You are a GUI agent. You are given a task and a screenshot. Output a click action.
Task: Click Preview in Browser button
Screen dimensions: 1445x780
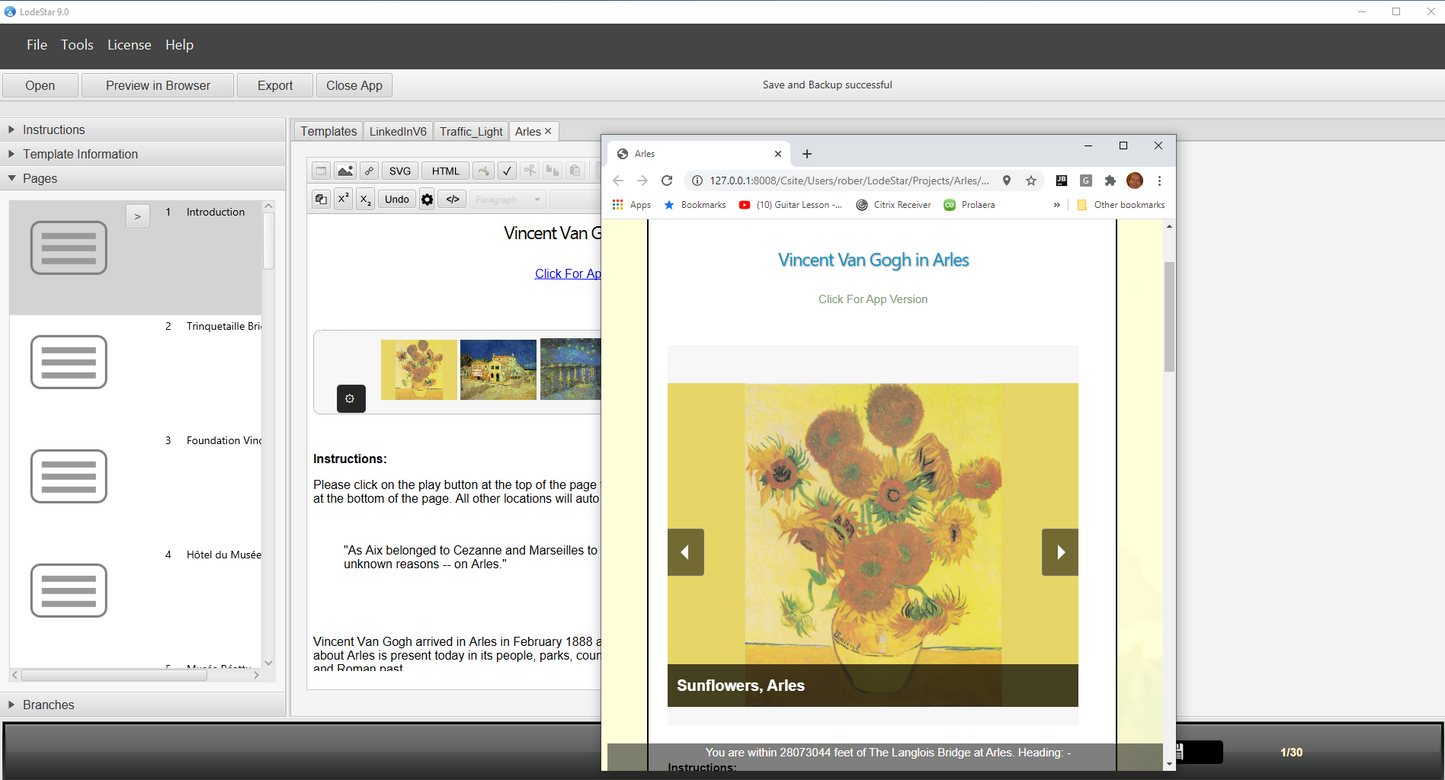158,85
